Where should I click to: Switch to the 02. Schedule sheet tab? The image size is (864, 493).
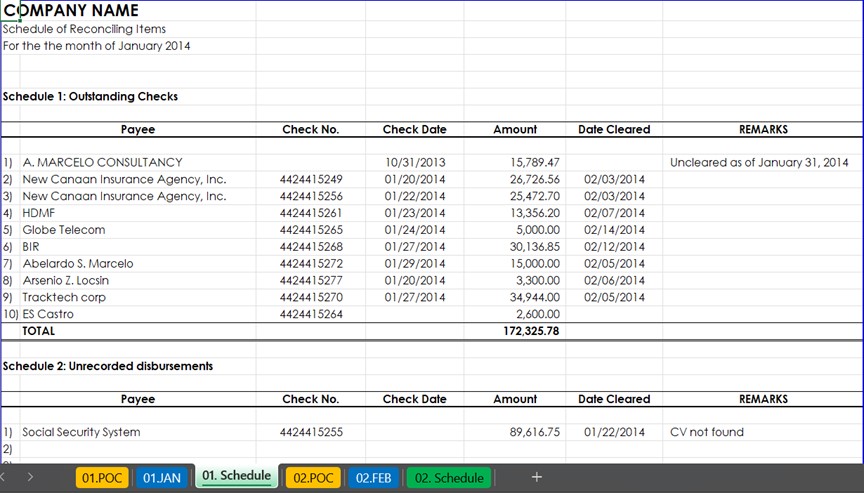pyautogui.click(x=449, y=478)
